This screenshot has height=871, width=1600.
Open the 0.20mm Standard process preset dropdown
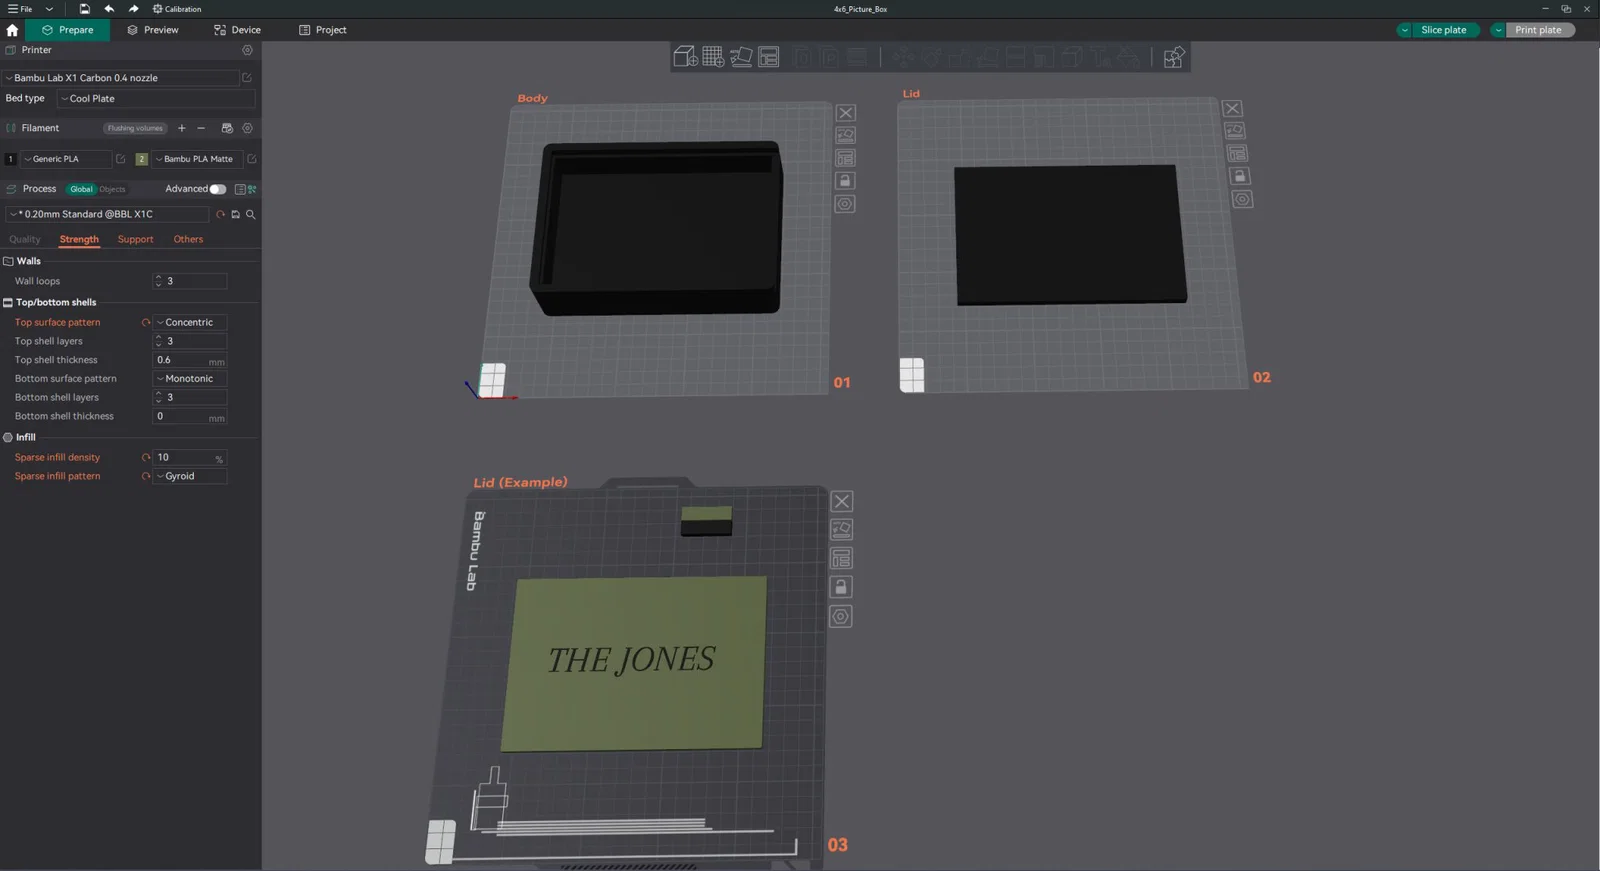click(108, 214)
